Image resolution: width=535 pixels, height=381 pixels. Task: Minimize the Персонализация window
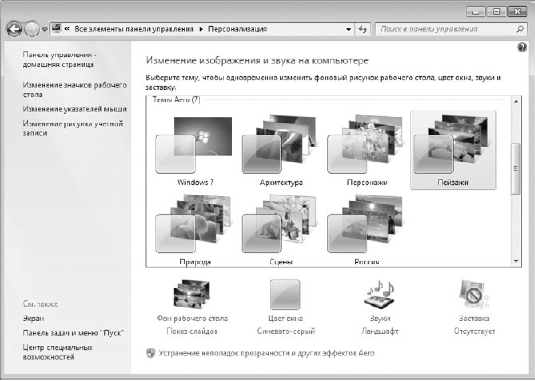pos(475,12)
